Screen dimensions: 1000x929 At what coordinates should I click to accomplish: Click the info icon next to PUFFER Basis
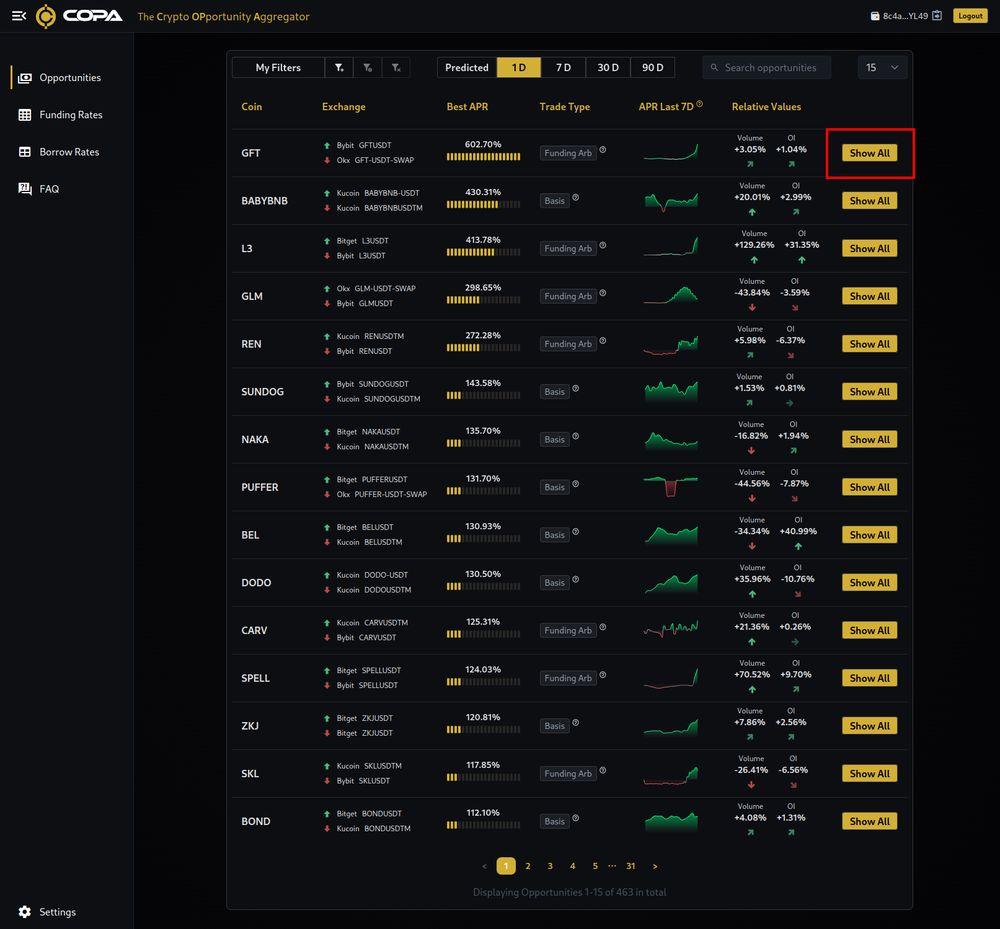[x=575, y=484]
